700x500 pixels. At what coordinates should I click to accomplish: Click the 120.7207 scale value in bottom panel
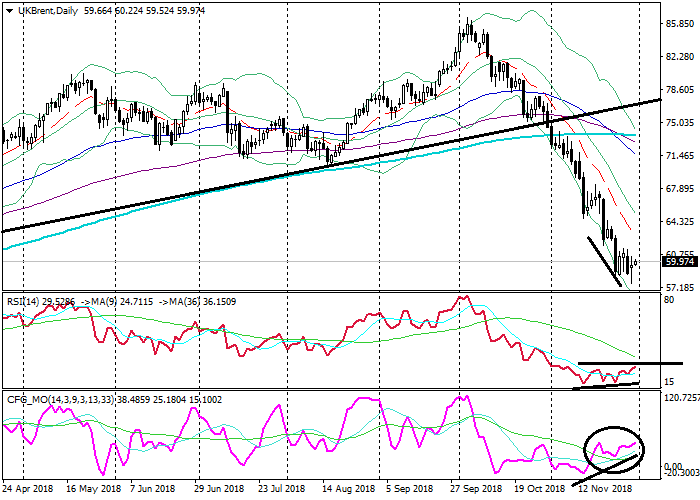pyautogui.click(x=679, y=398)
